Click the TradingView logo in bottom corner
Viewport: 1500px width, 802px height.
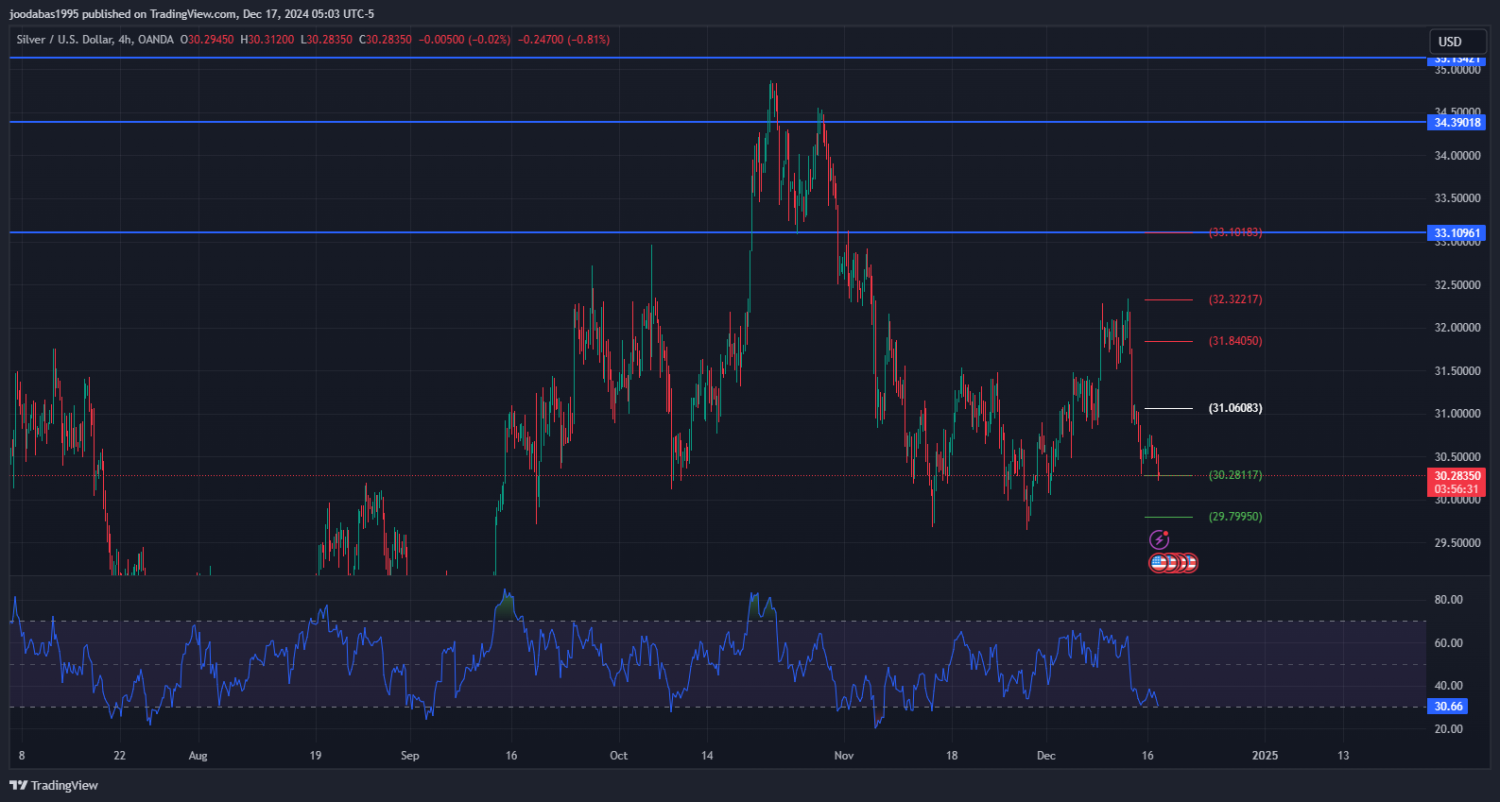pyautogui.click(x=54, y=785)
